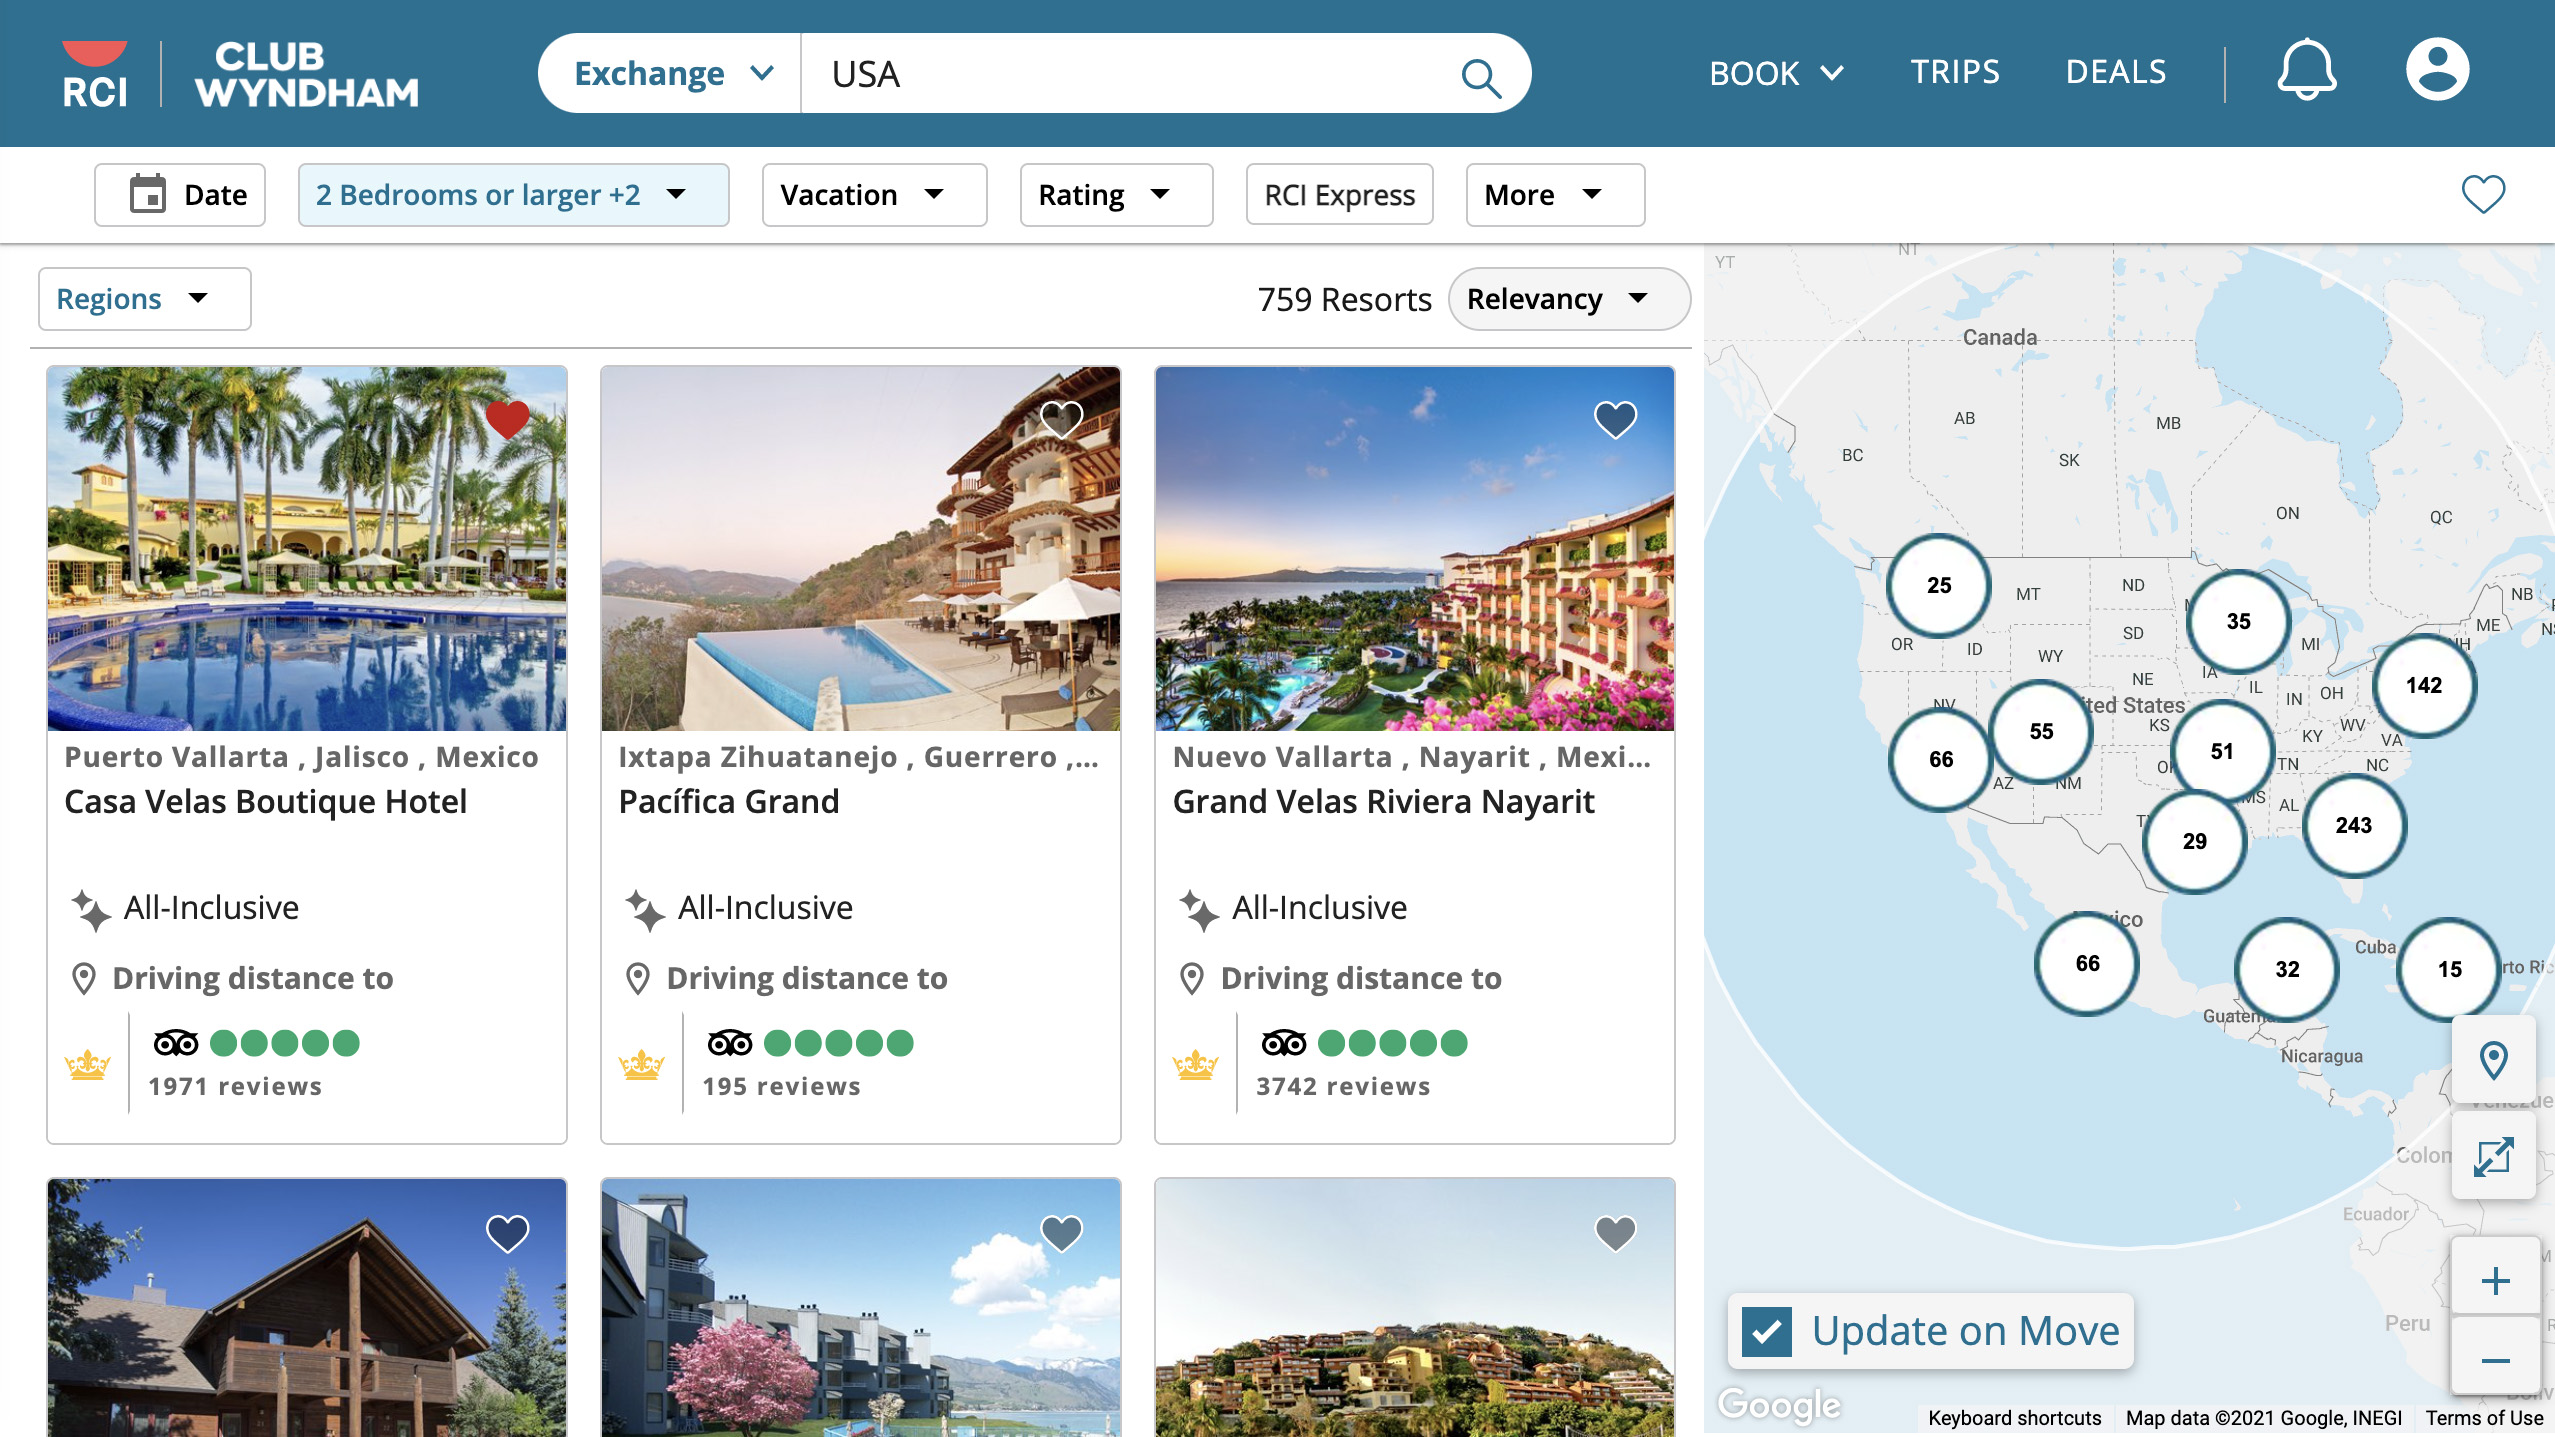Click the map location pin button
2555x1437 pixels.
coord(2493,1059)
